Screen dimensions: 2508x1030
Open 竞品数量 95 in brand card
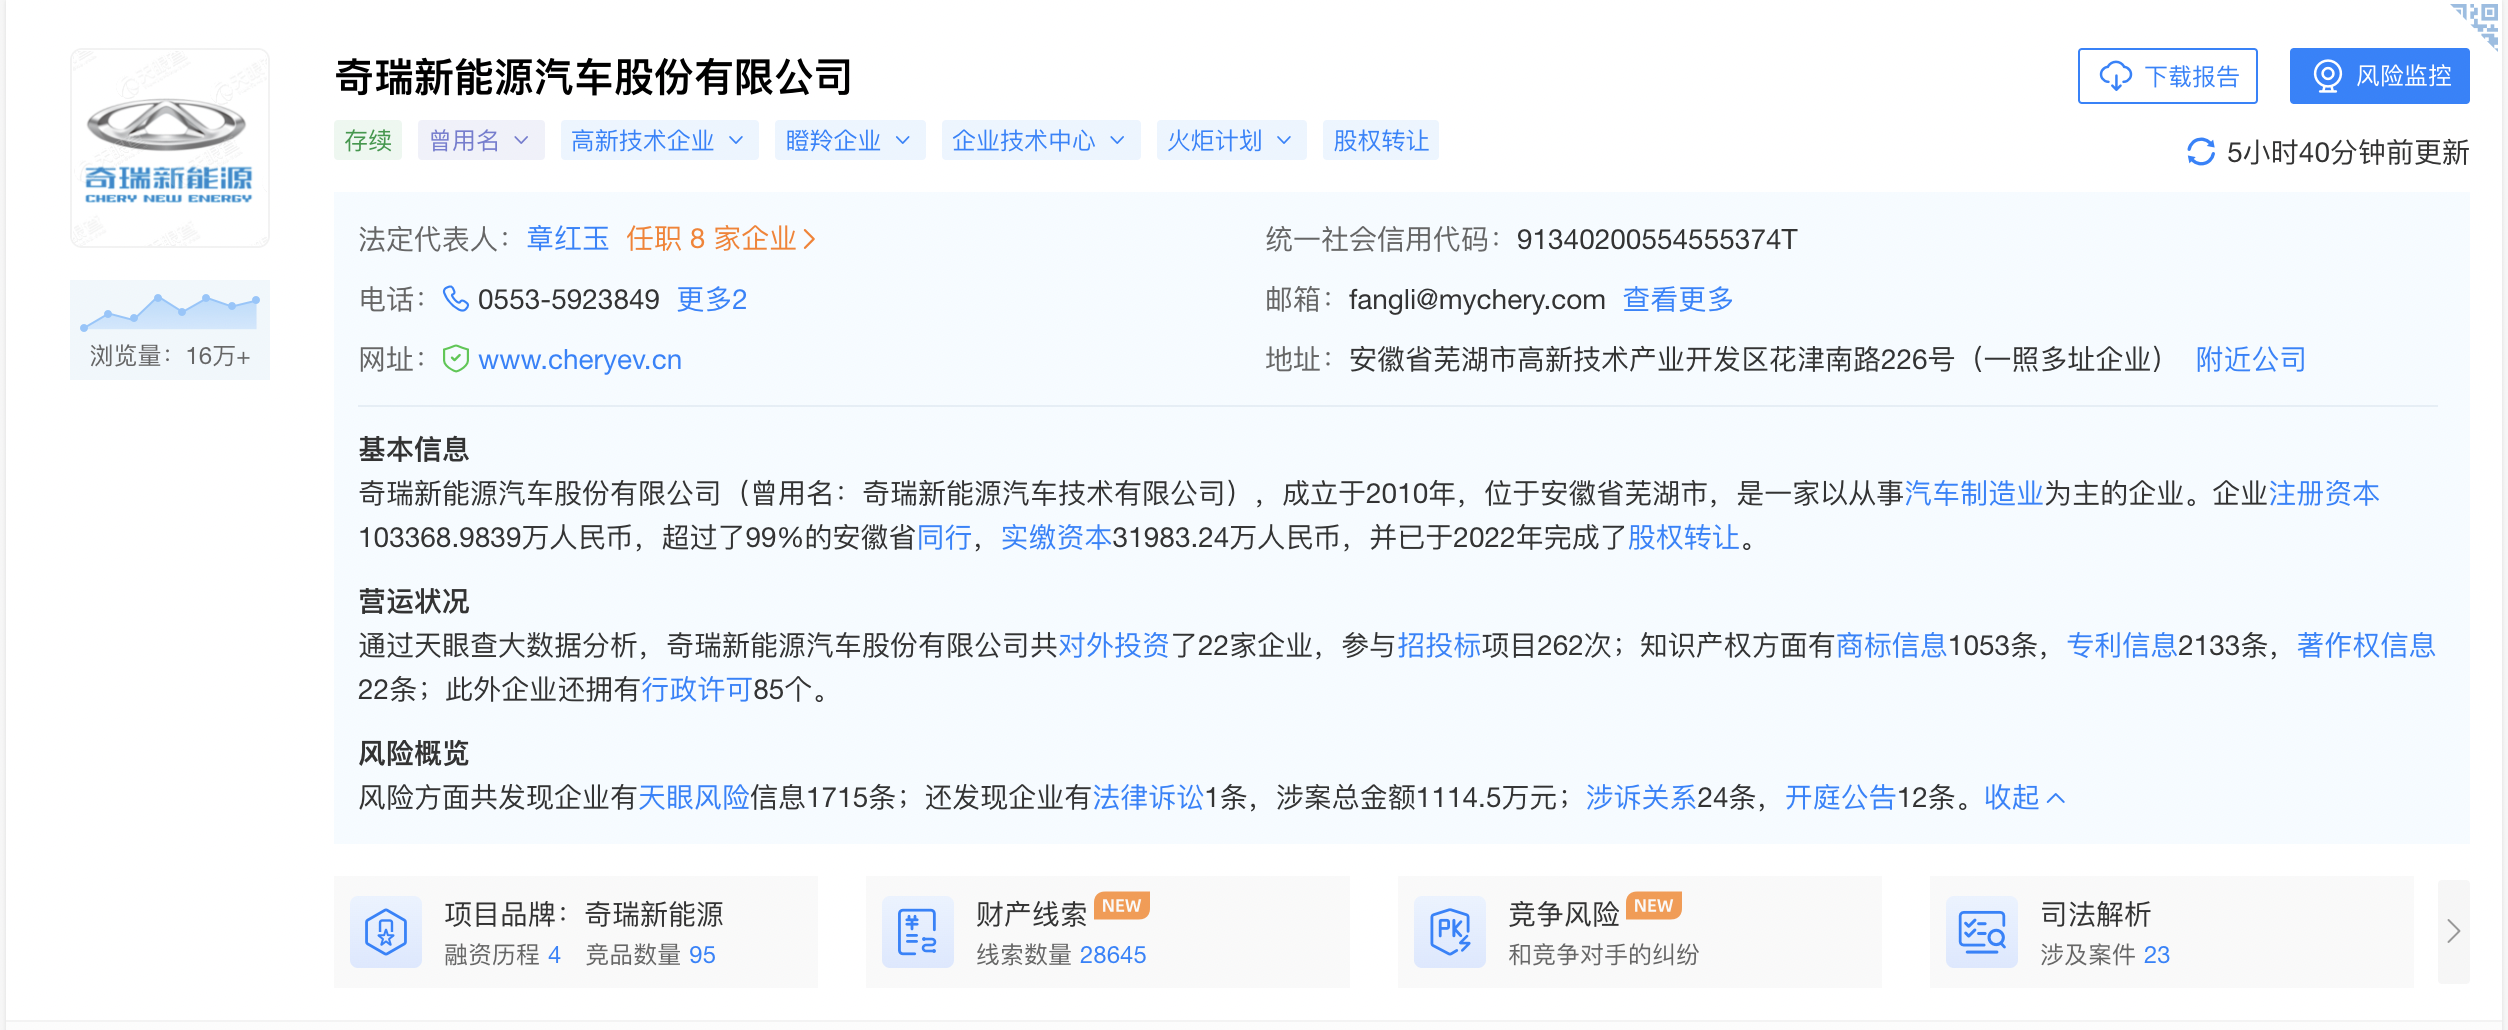pos(651,955)
